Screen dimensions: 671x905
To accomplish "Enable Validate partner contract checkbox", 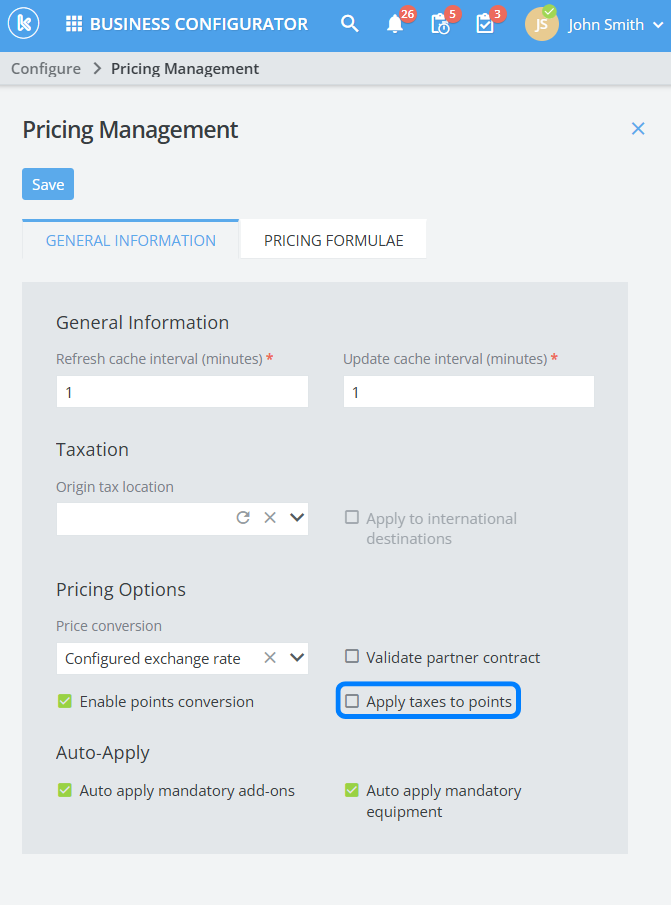I will [352, 657].
